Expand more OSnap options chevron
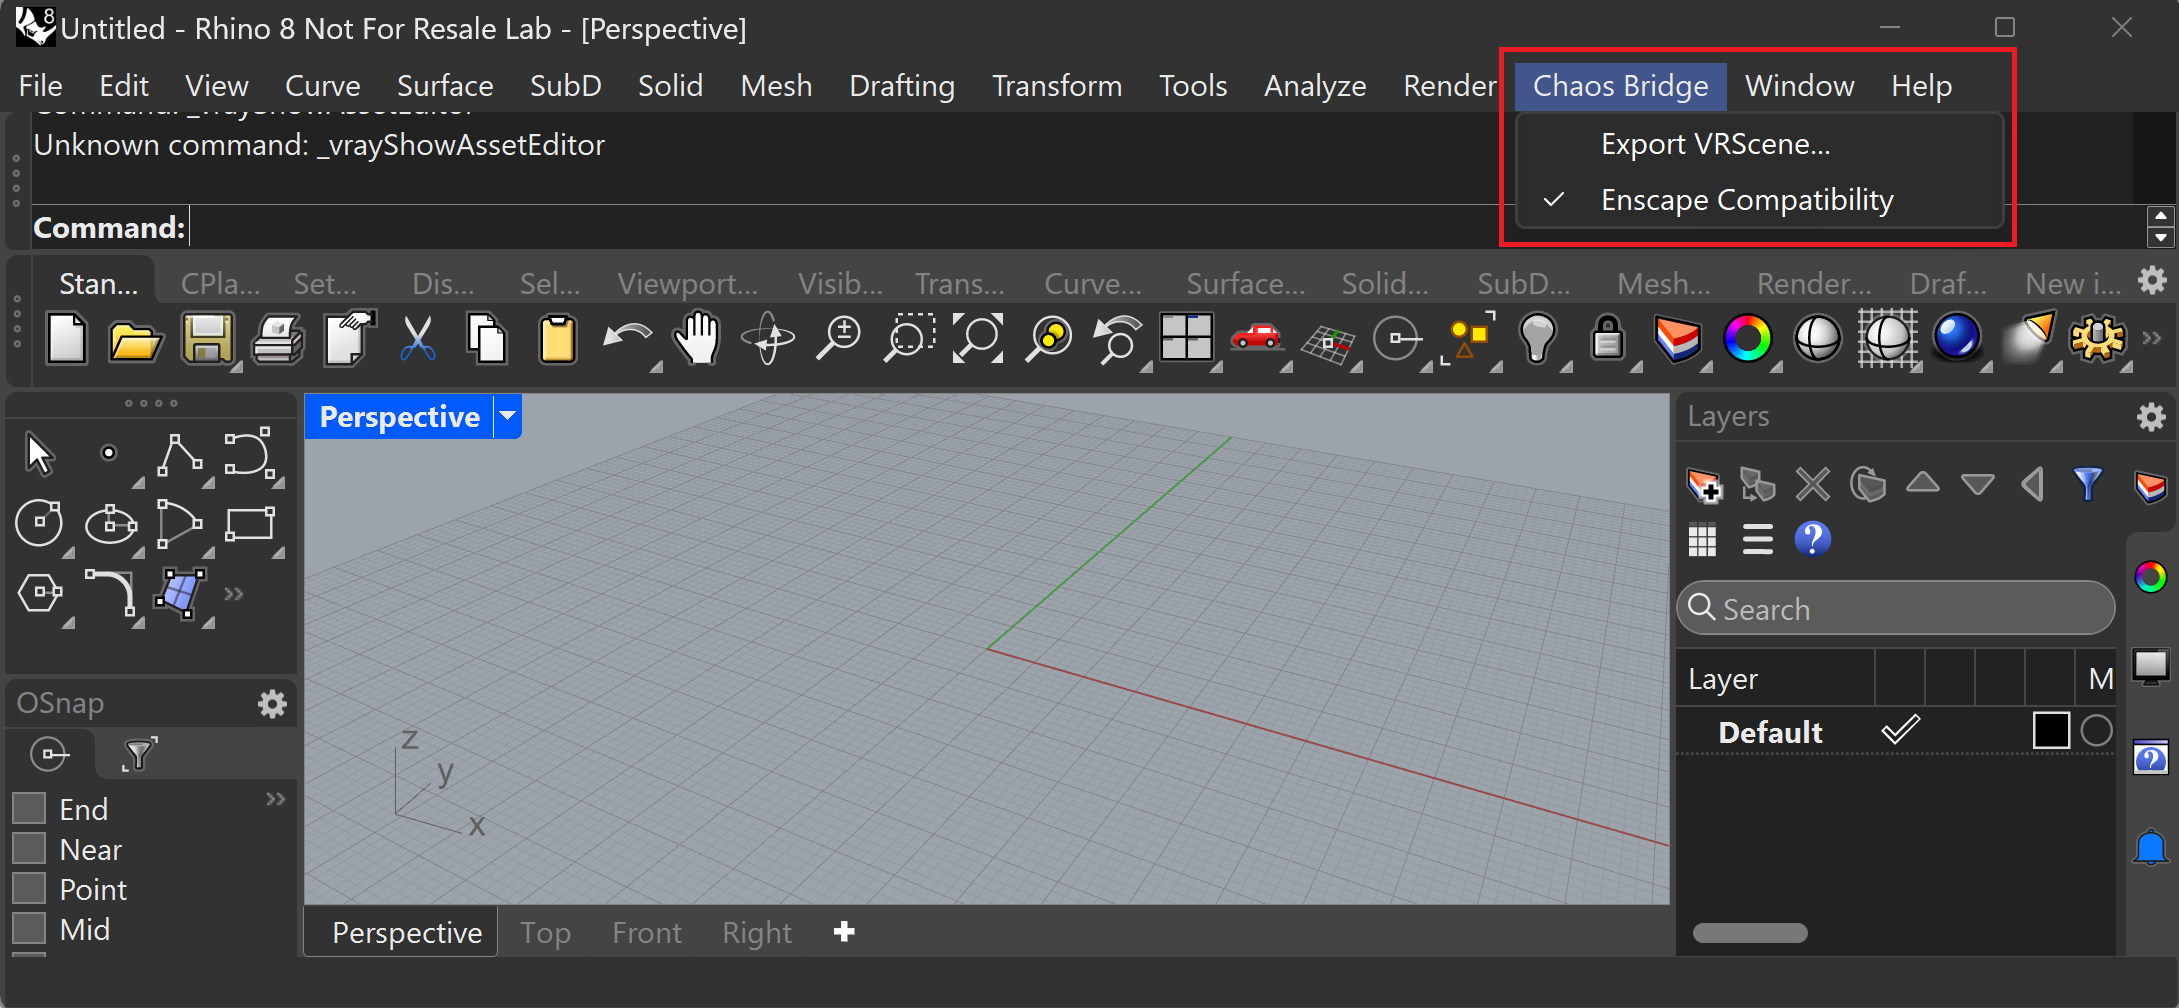 click(x=276, y=799)
